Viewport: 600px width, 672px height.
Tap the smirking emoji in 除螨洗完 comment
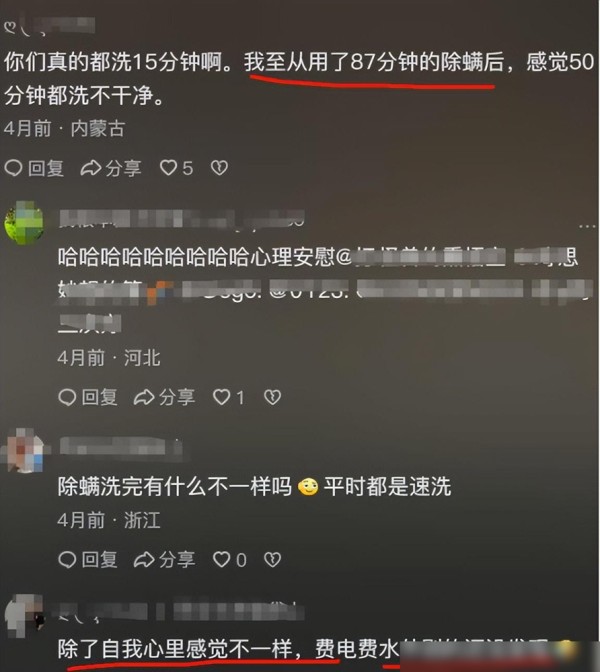click(308, 487)
